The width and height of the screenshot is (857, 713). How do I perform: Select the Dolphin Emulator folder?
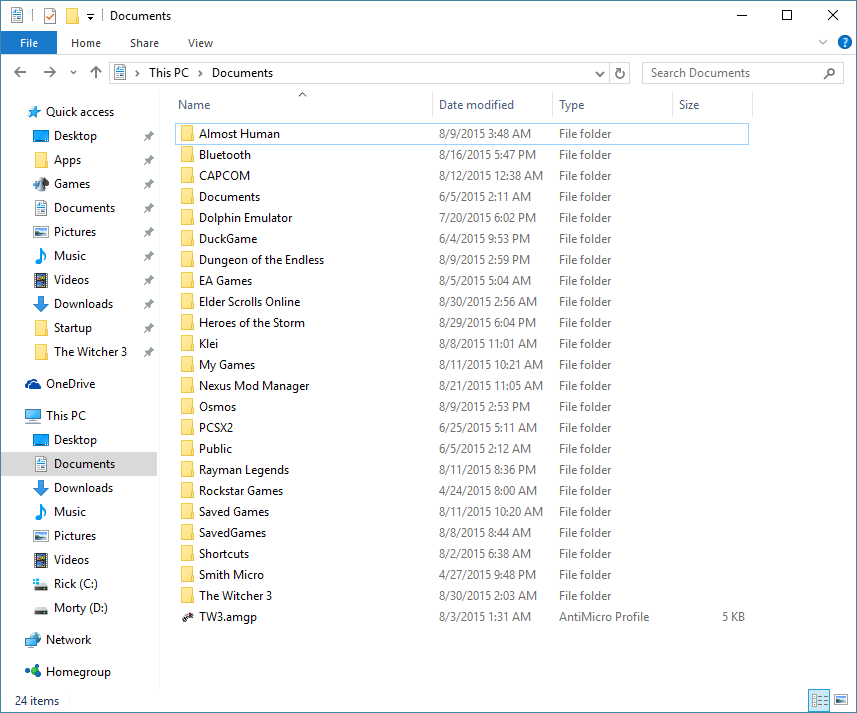(x=462, y=218)
